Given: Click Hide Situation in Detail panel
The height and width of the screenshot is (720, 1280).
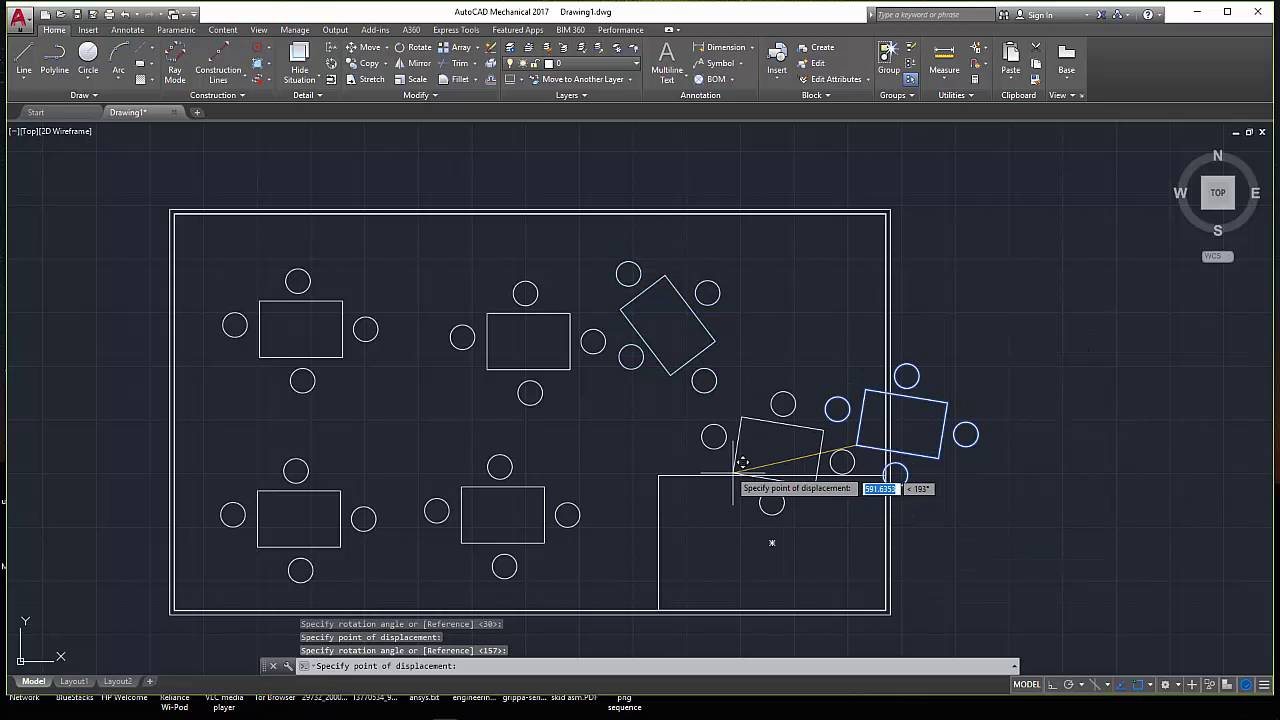Looking at the screenshot, I should point(299,61).
